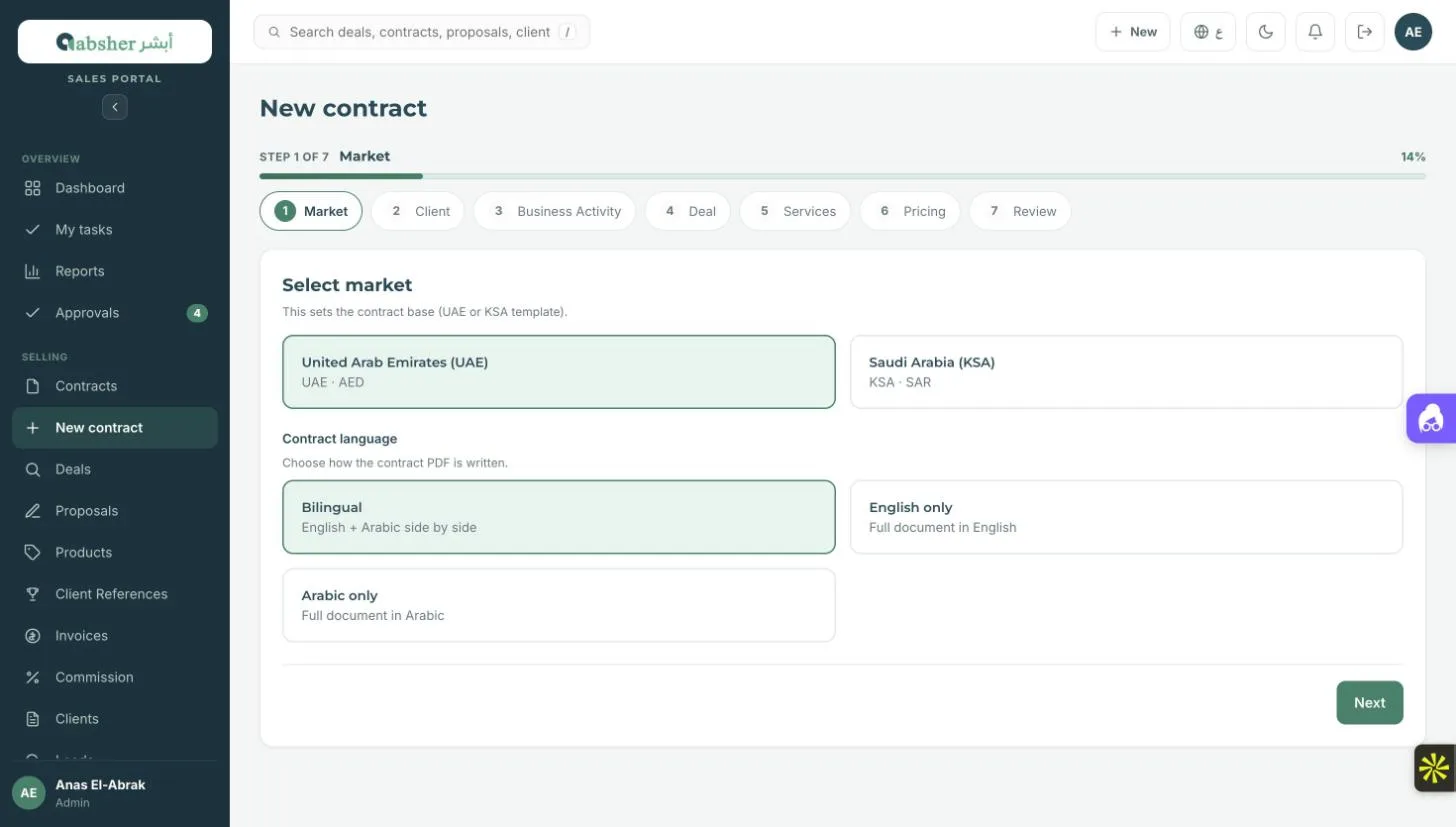Select Saudi Arabia (KSA) market

(1126, 372)
